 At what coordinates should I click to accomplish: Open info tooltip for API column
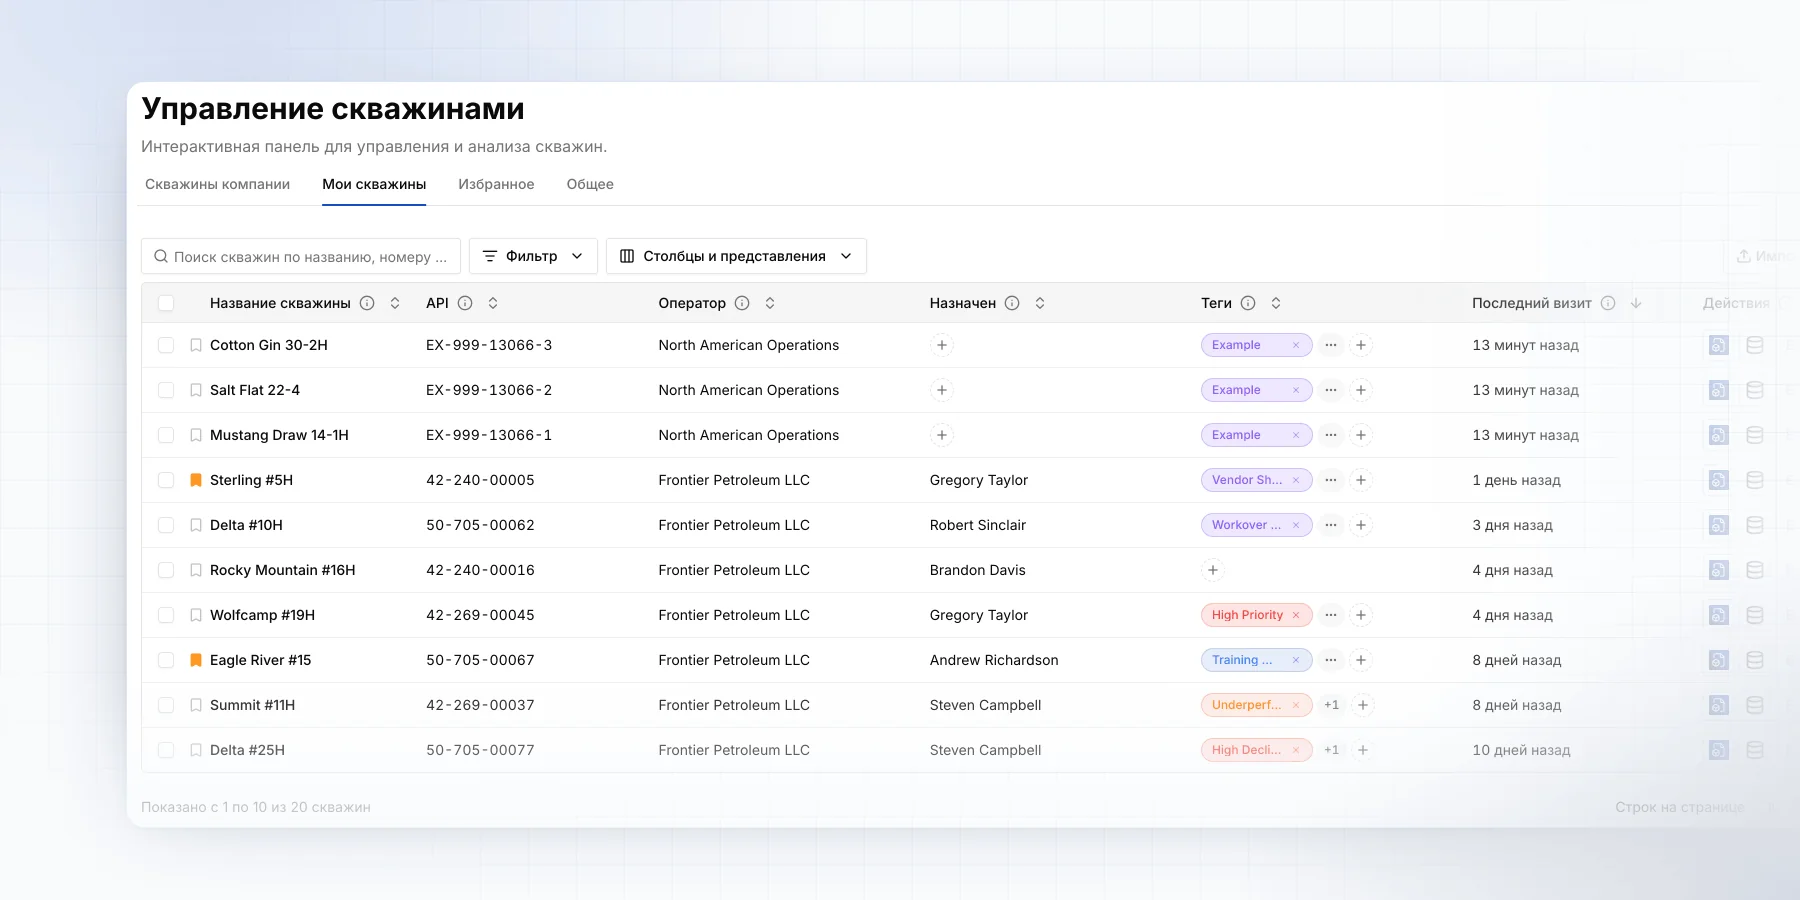[465, 303]
